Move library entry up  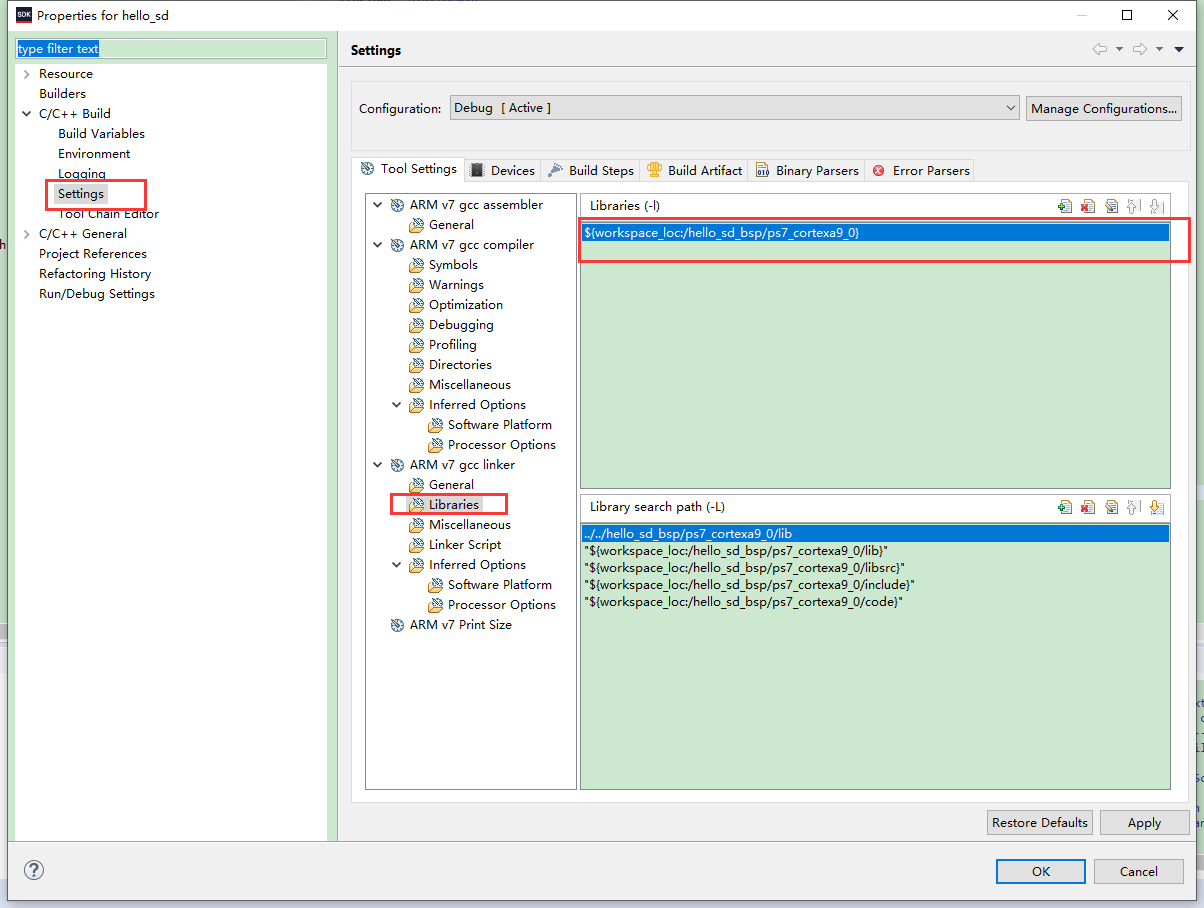point(1134,205)
